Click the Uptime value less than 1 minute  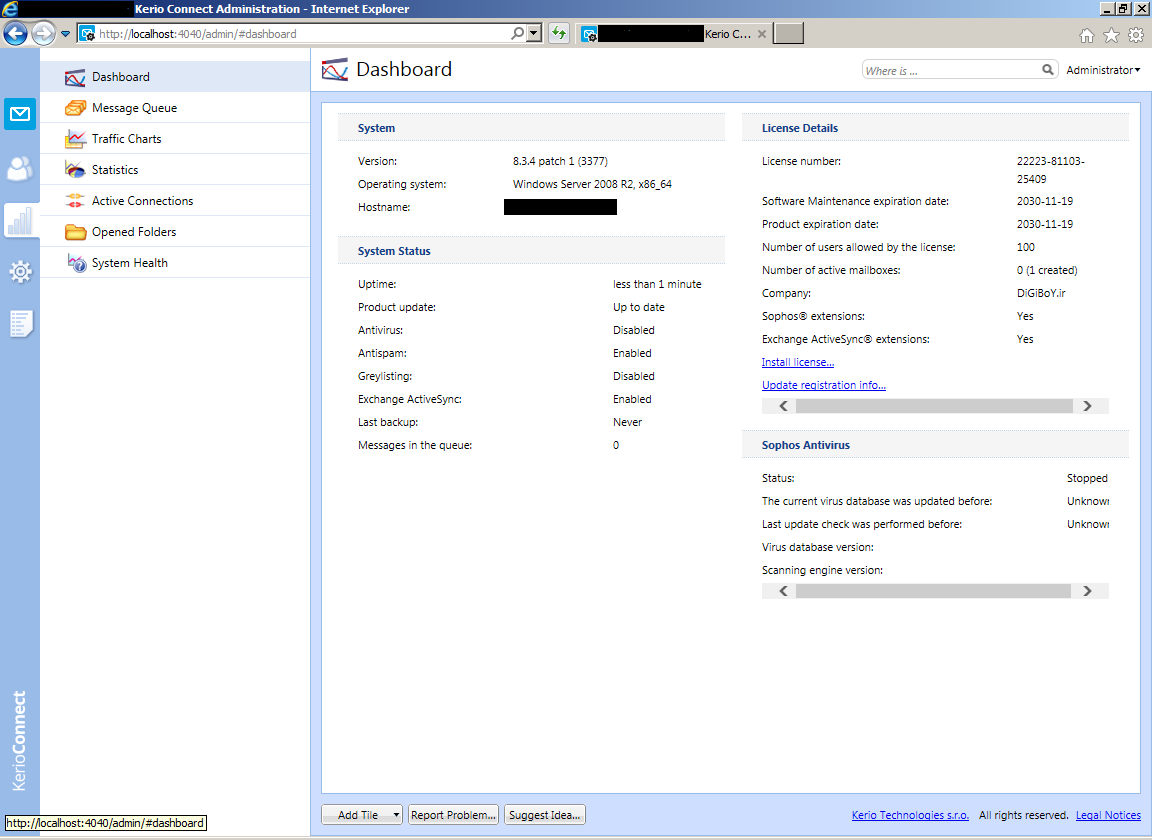coord(658,284)
